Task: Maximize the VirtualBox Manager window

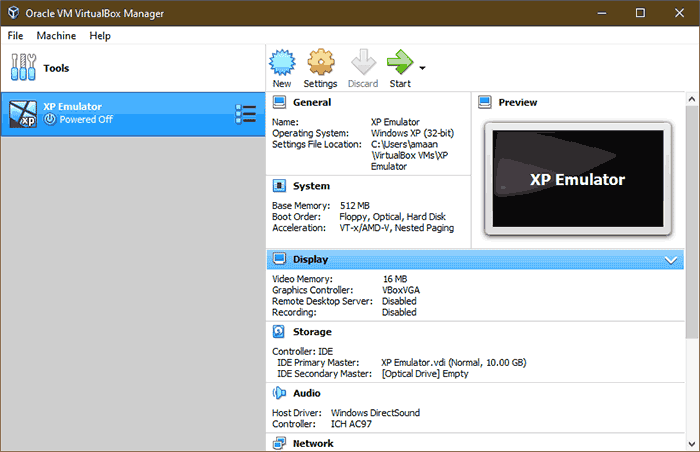Action: [x=640, y=13]
